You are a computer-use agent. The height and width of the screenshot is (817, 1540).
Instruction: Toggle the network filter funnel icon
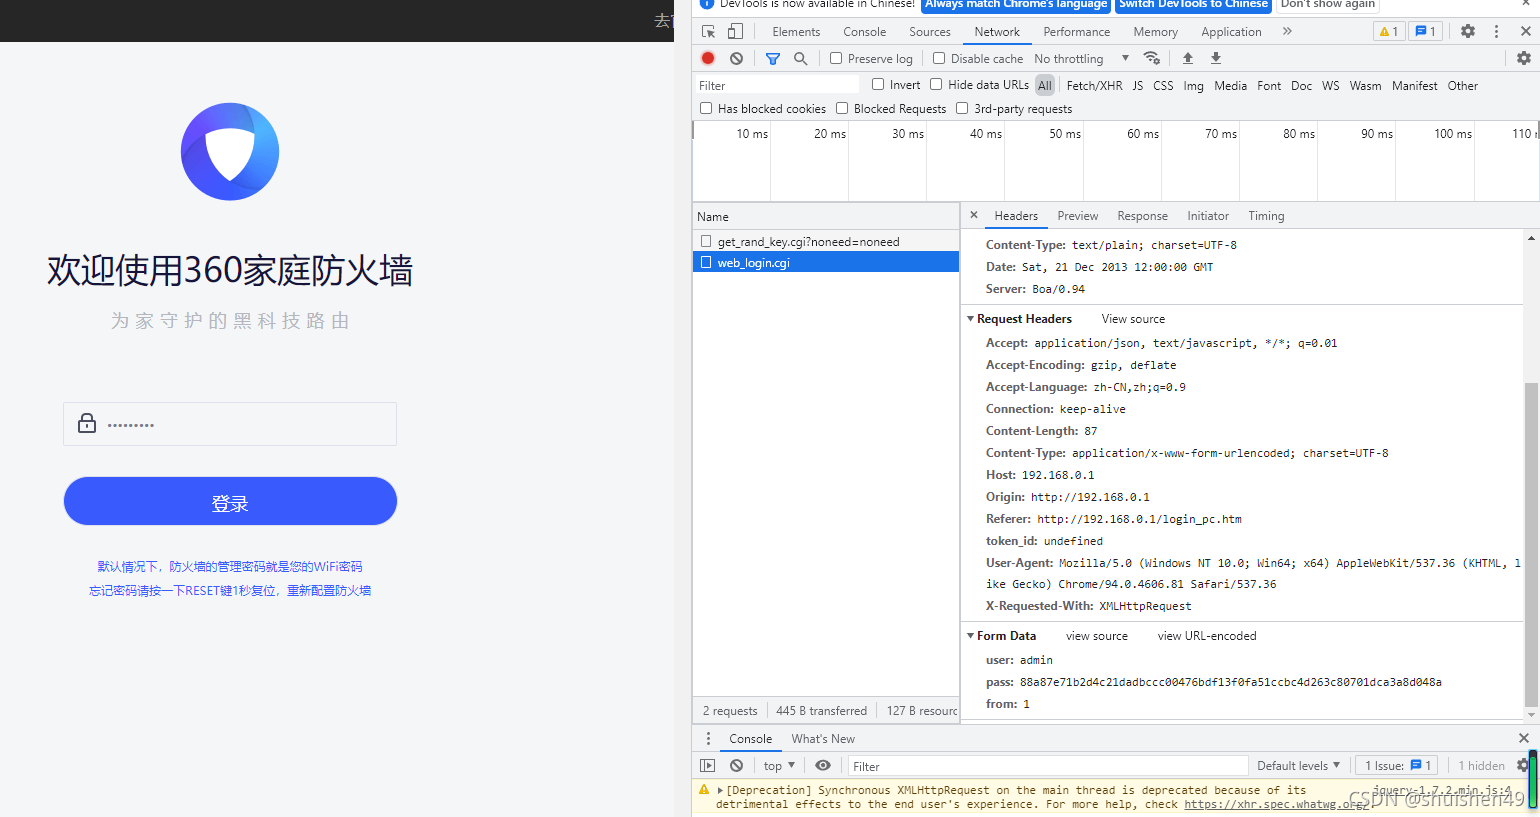click(772, 59)
